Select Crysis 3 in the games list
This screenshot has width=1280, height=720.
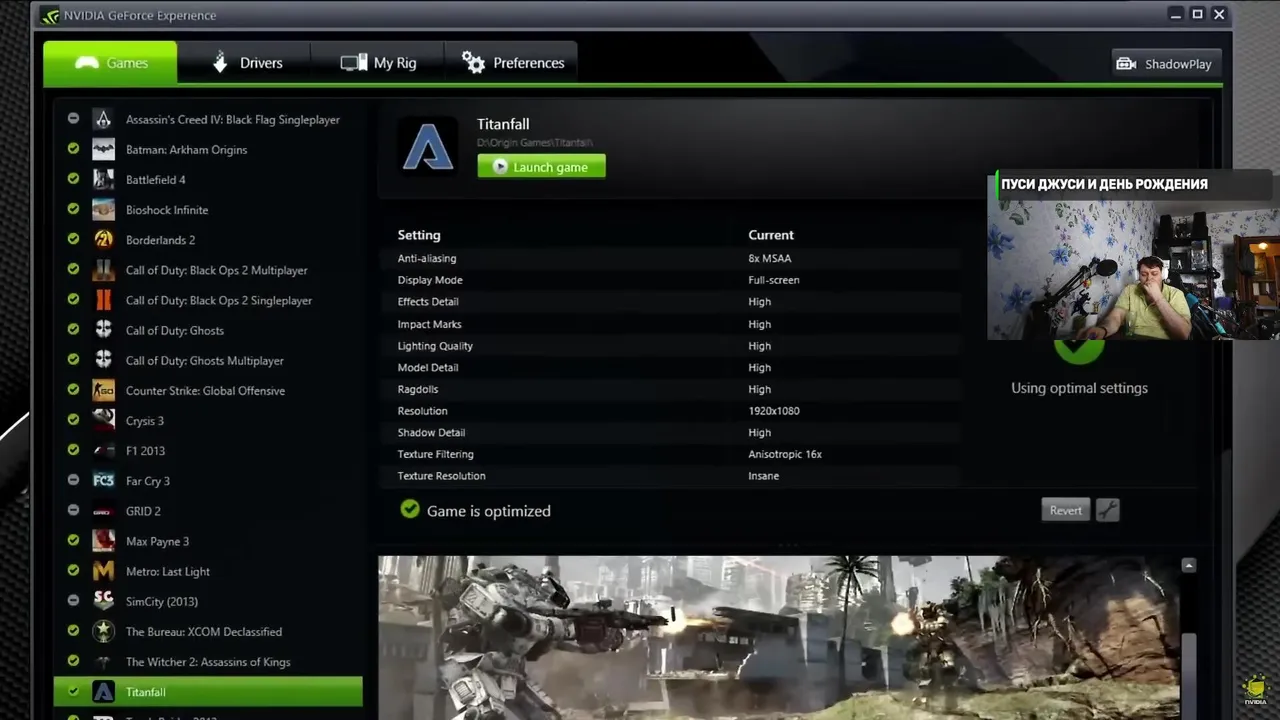[208, 420]
